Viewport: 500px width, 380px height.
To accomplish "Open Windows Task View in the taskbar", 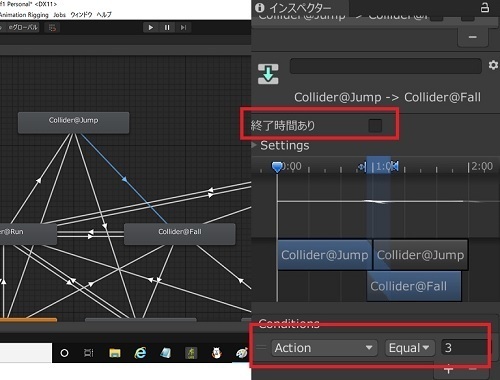I will [x=89, y=353].
